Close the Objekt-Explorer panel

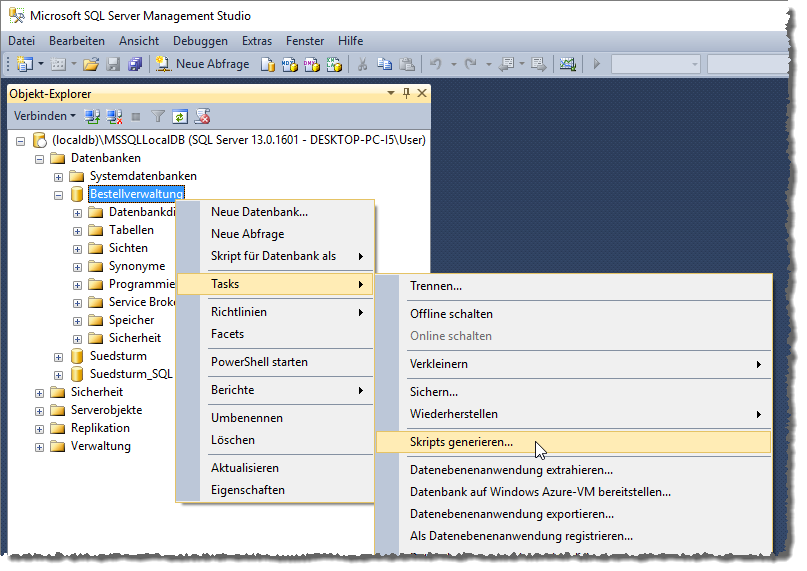(422, 93)
